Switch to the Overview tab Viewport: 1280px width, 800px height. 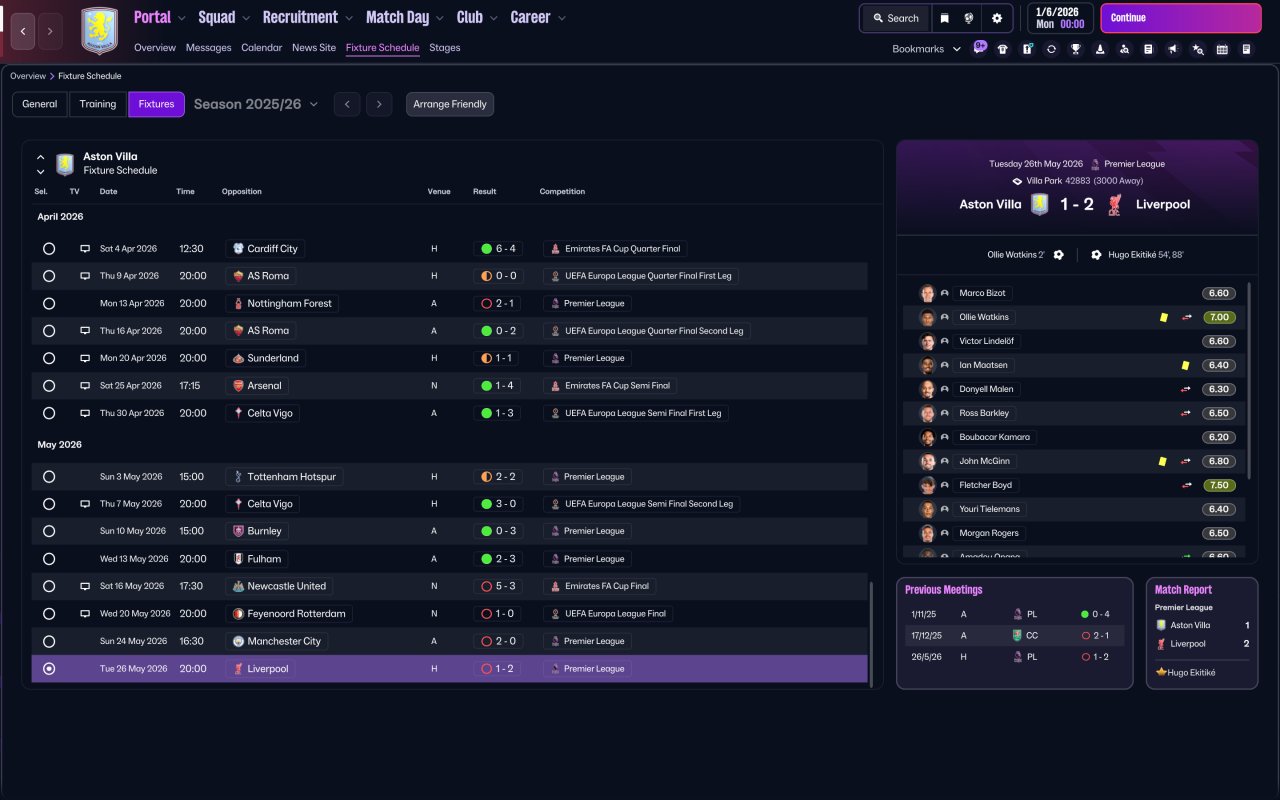click(x=155, y=48)
